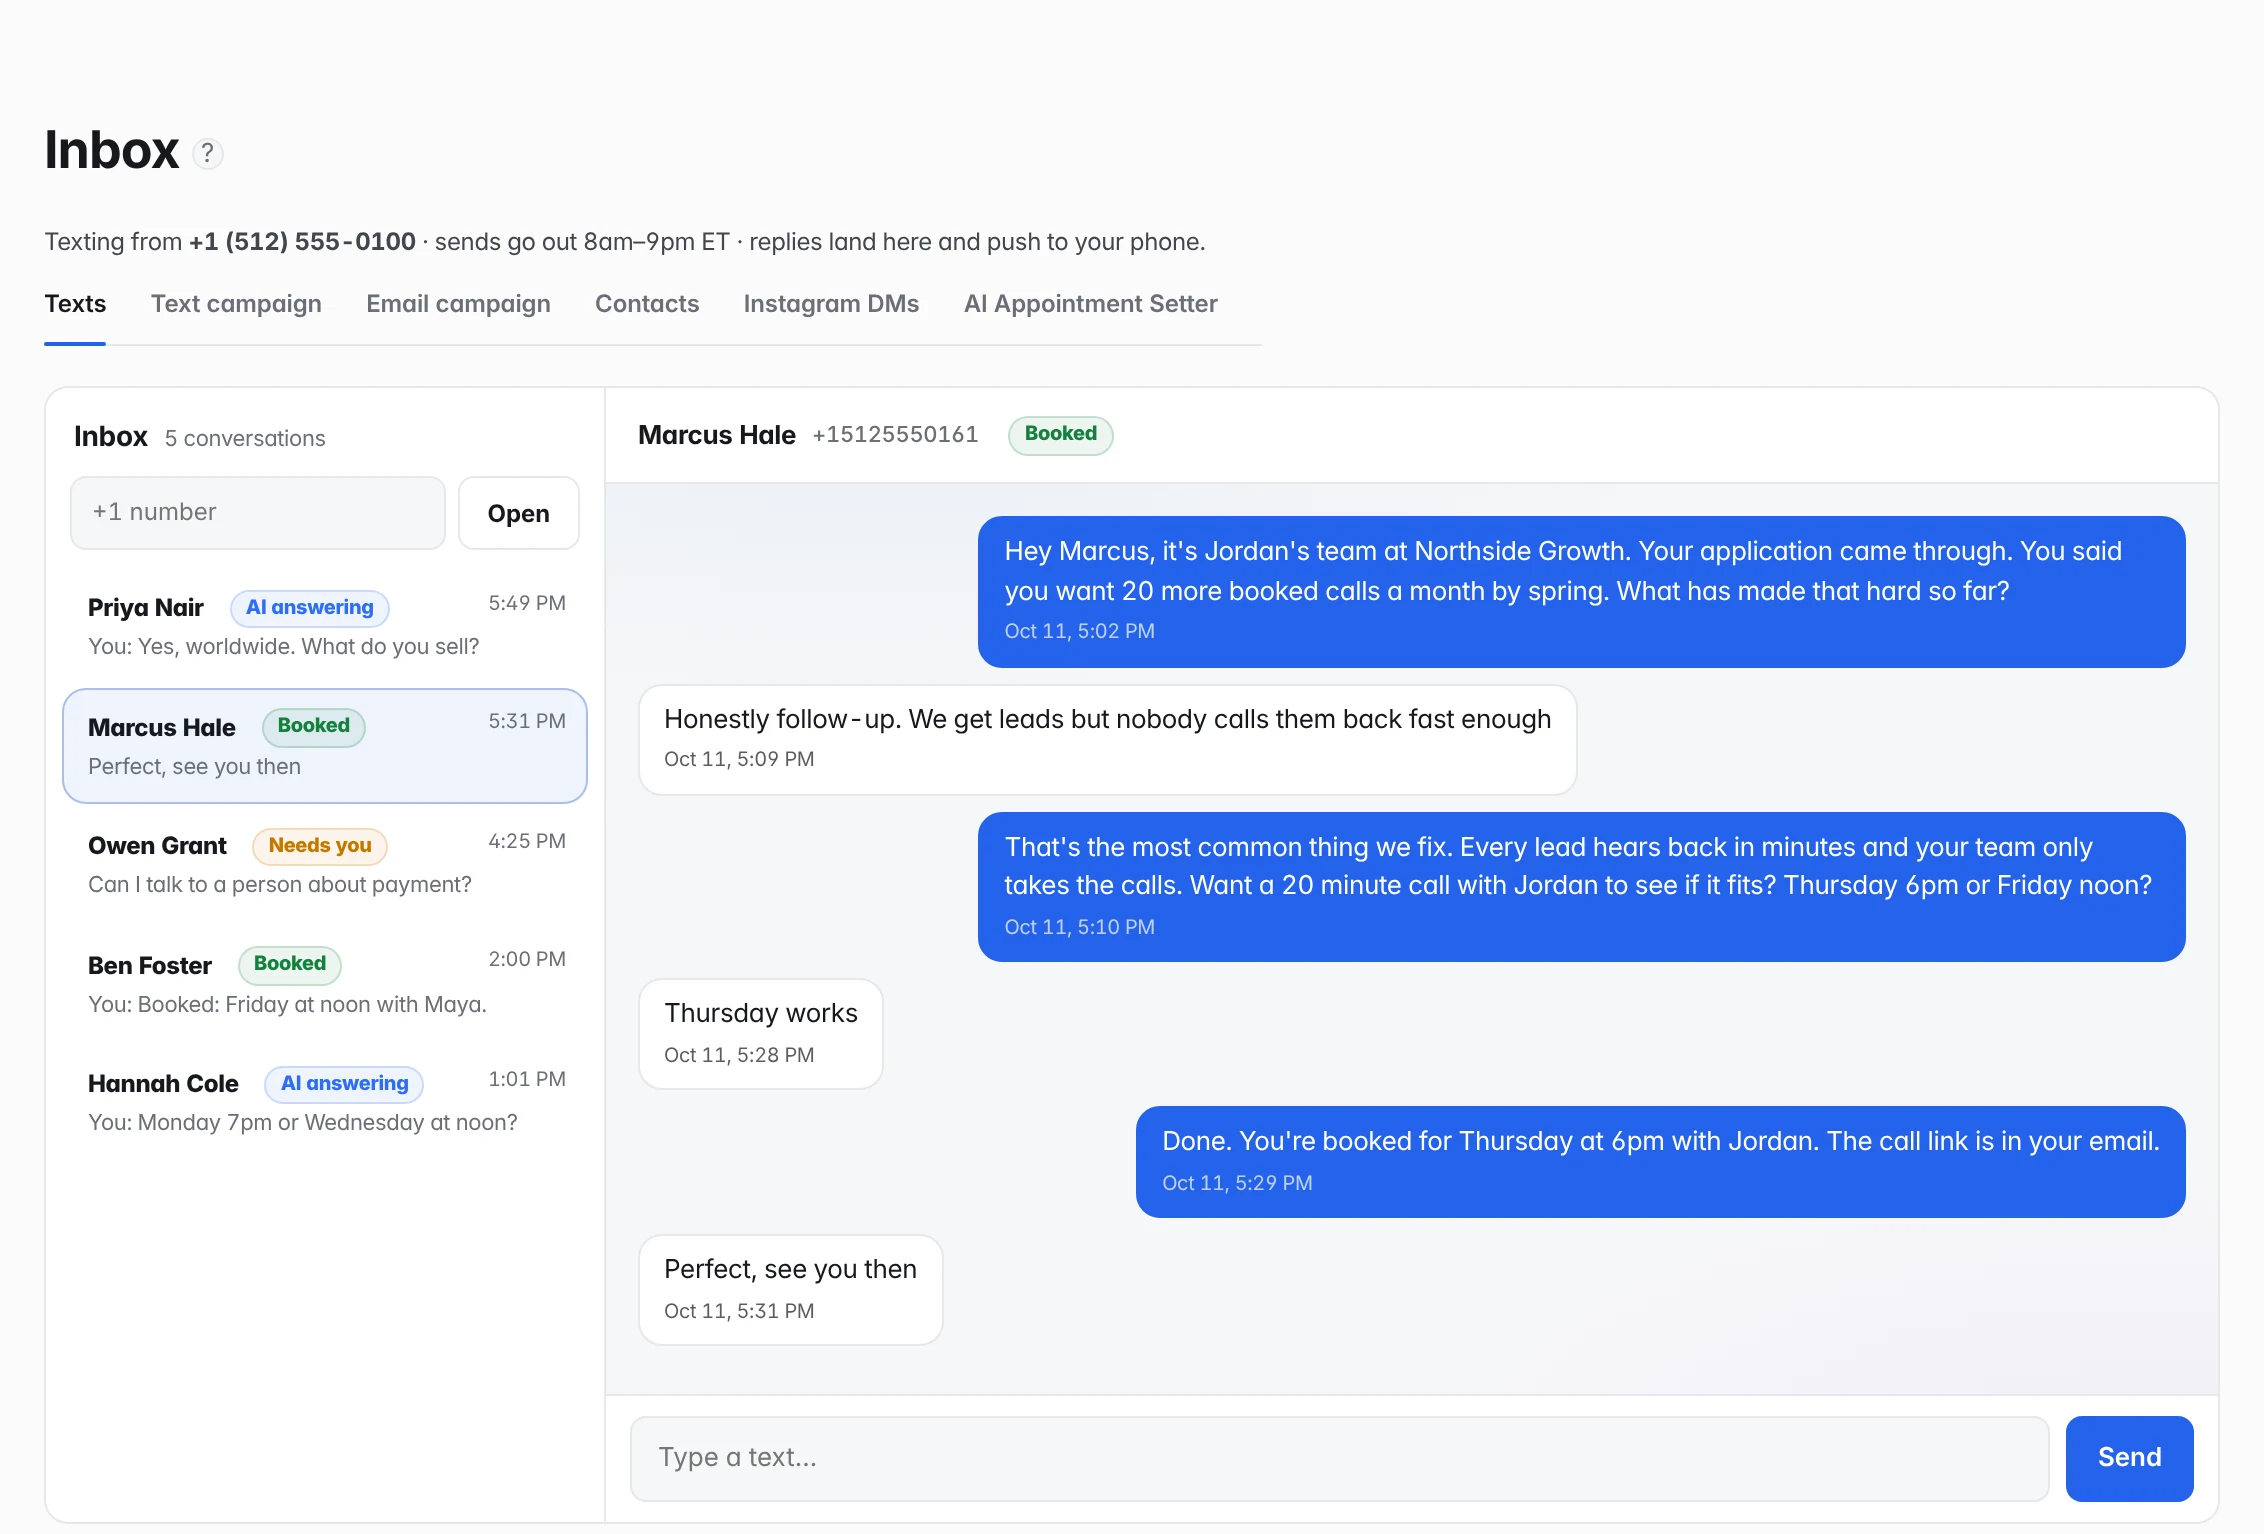Click the Send button
Viewport: 2264px width, 1534px height.
pos(2130,1458)
